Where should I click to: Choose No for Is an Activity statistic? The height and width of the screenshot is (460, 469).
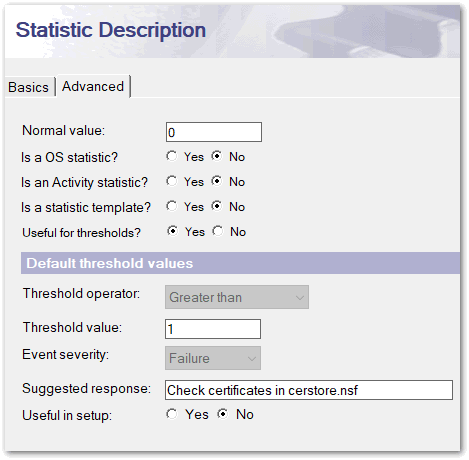pos(217,181)
